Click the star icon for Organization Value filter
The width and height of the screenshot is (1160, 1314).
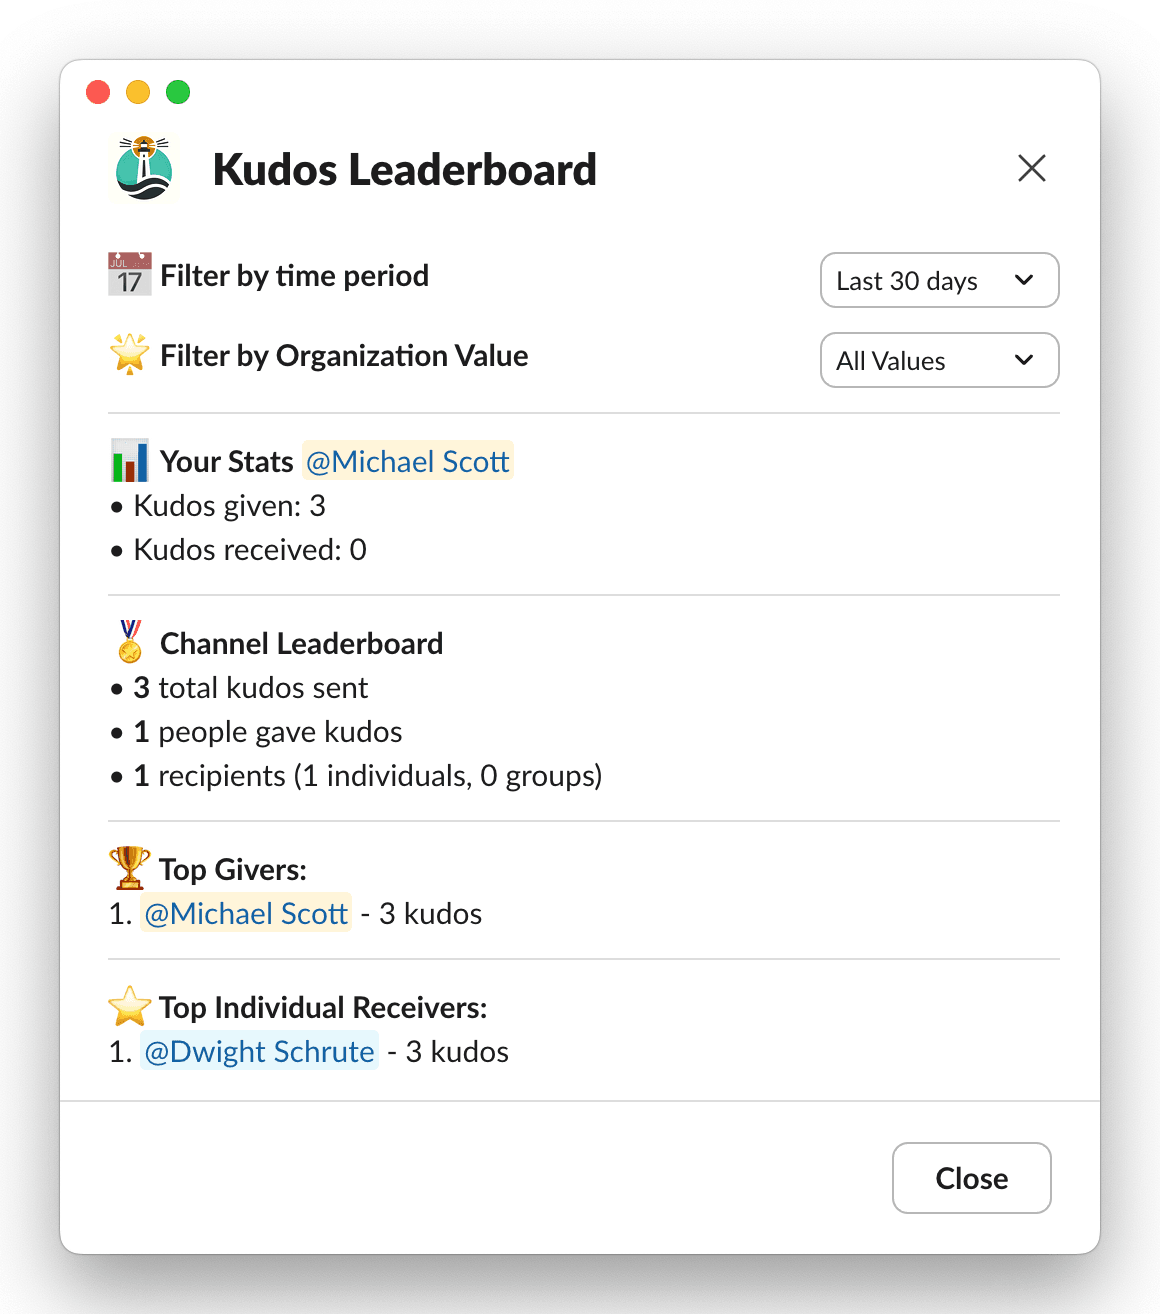[128, 354]
